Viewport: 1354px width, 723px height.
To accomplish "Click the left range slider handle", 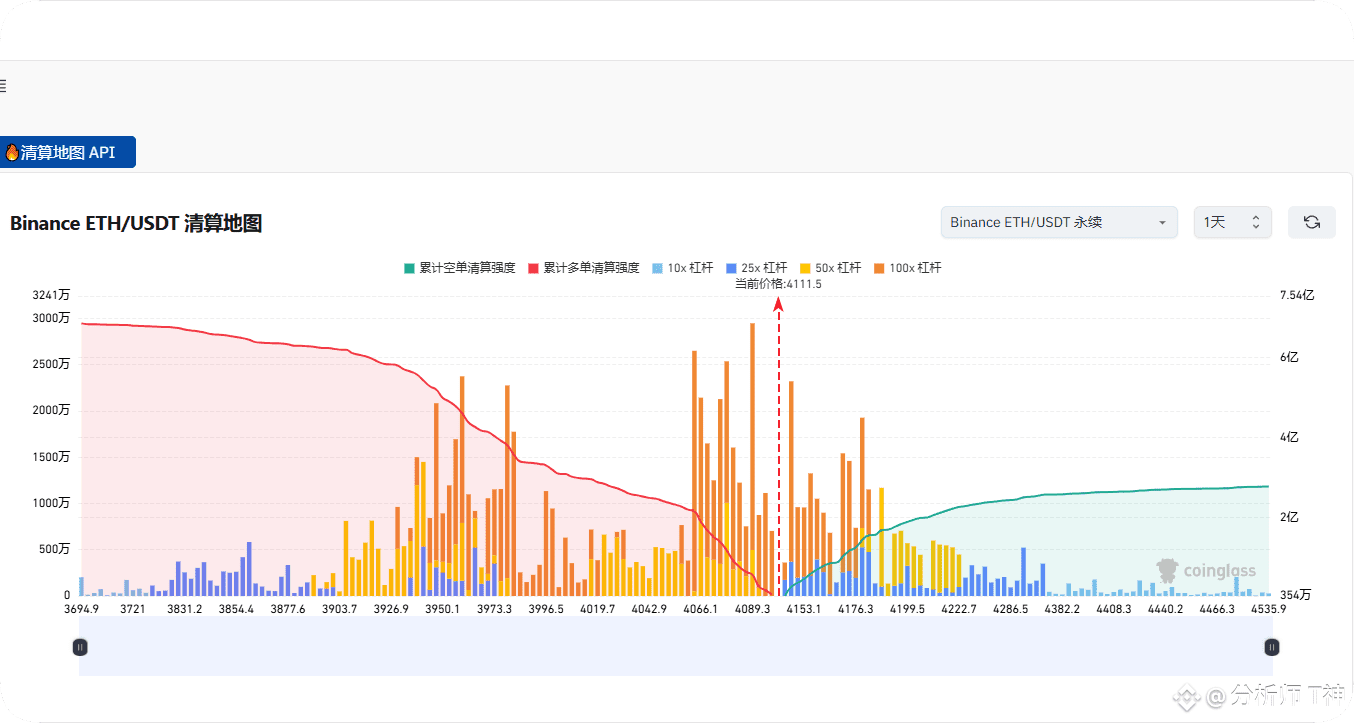I will point(80,647).
